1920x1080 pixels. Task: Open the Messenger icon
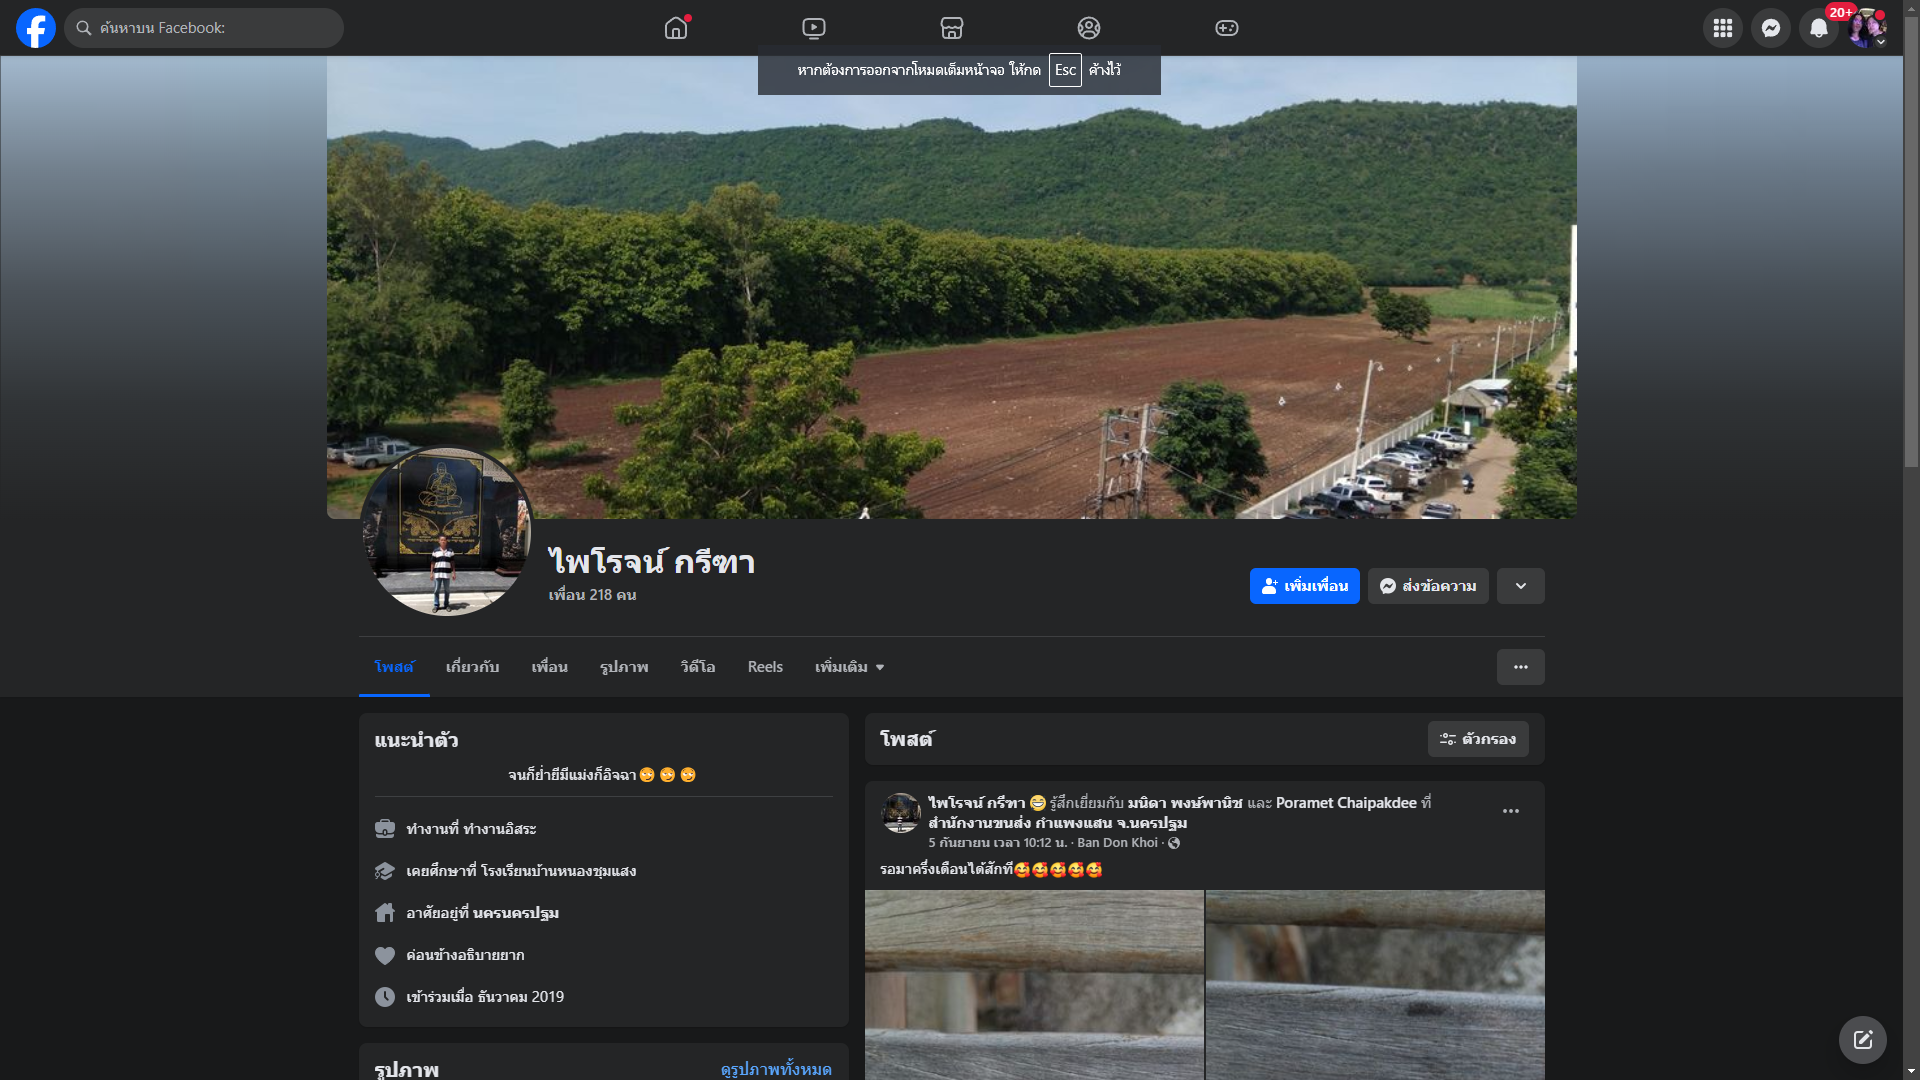click(1770, 28)
